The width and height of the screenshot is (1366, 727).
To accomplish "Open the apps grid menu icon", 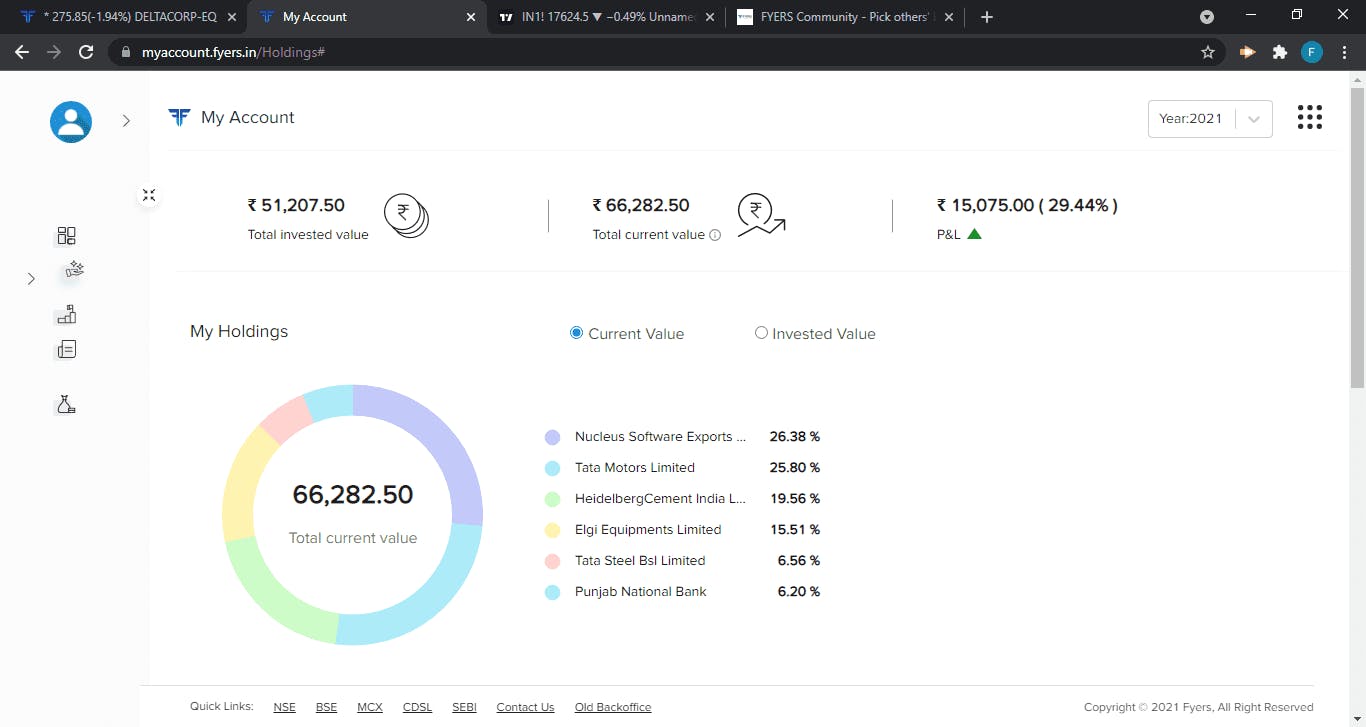I will click(x=1310, y=117).
